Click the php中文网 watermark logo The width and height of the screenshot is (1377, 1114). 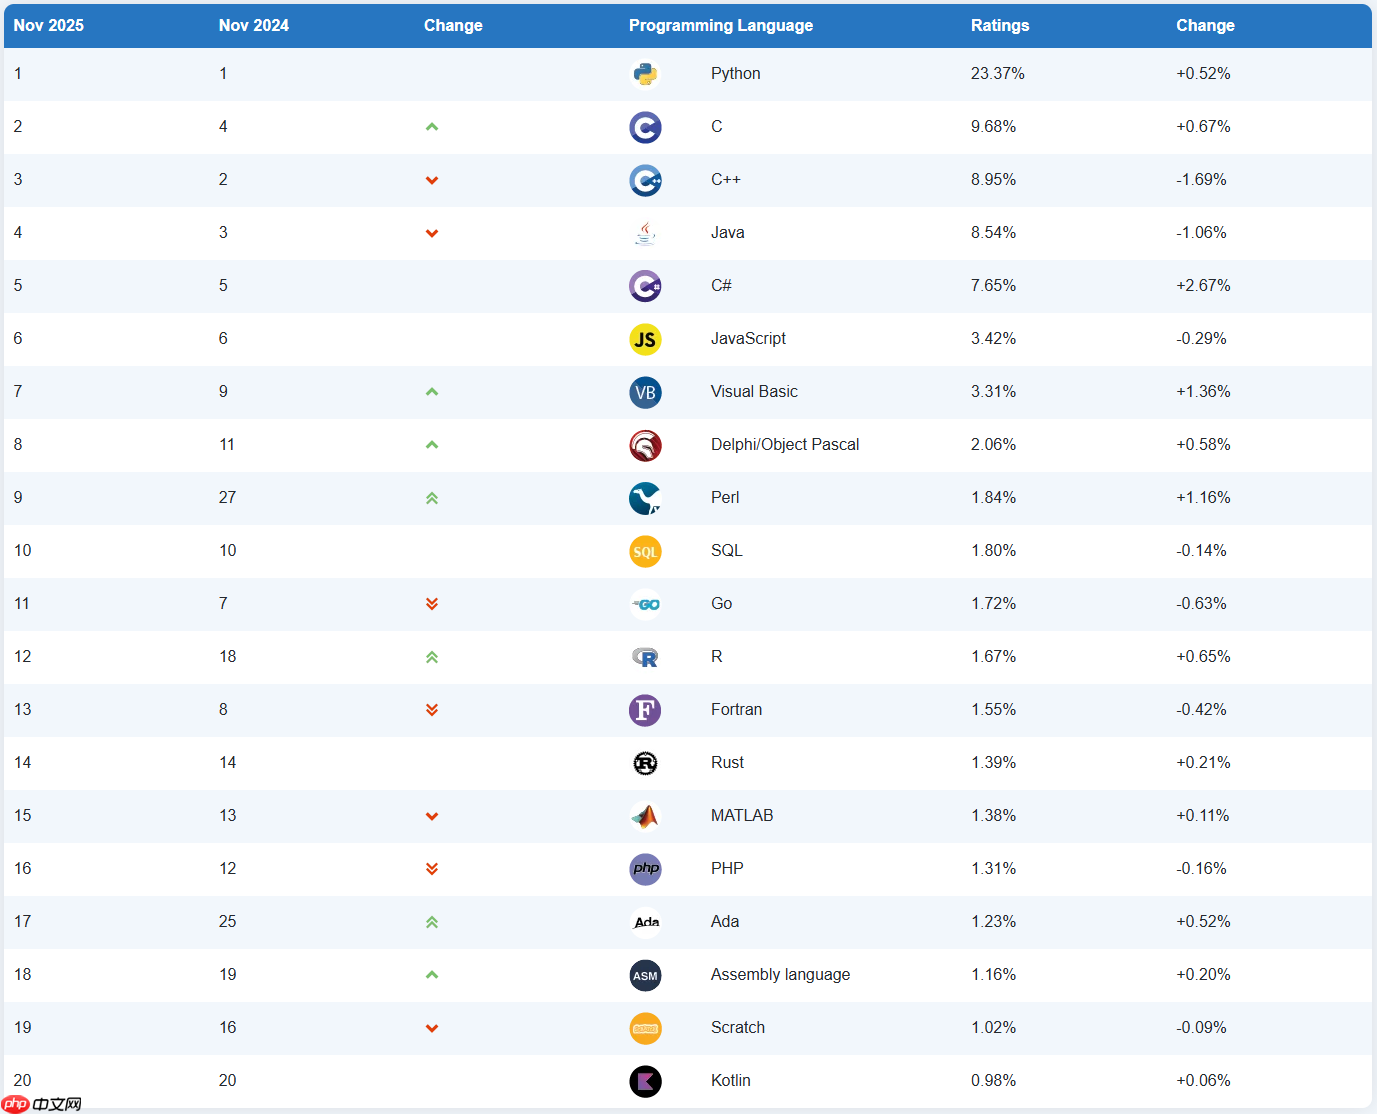[42, 1104]
